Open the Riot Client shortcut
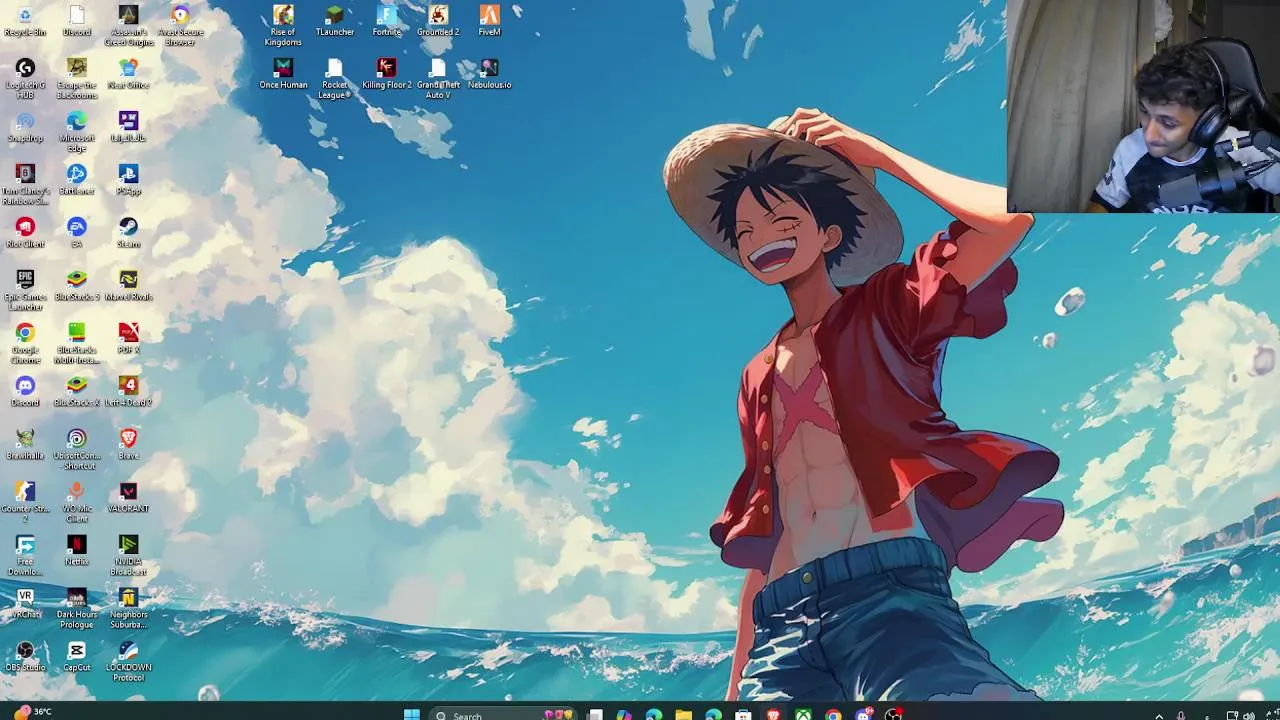The width and height of the screenshot is (1280, 720). point(25,233)
